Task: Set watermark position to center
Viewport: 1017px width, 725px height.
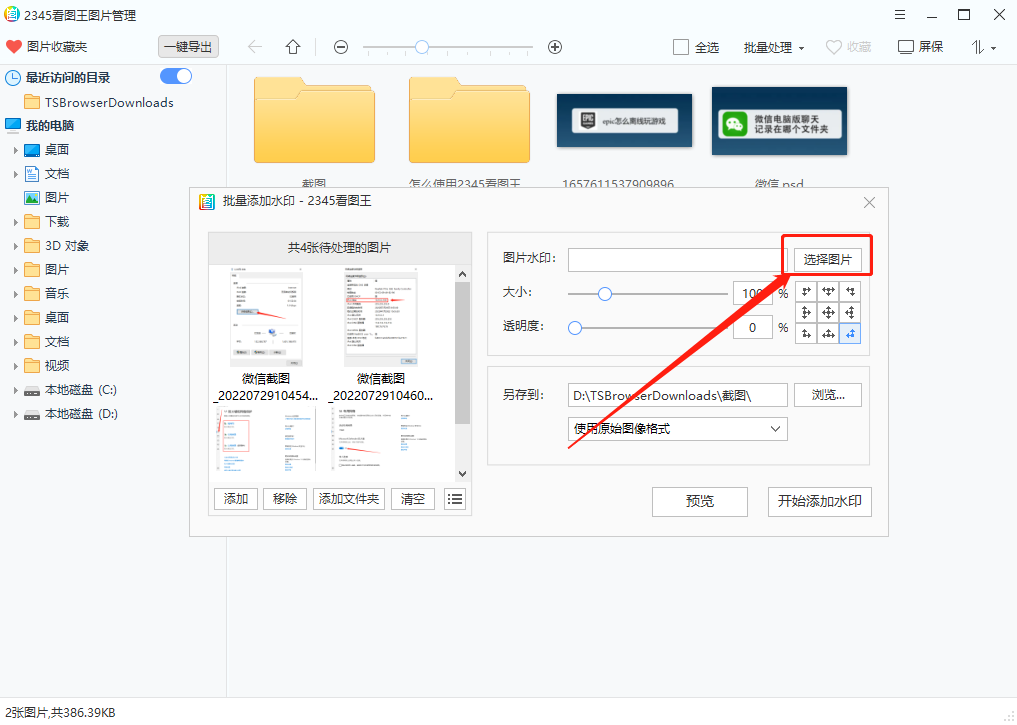Action: (x=828, y=312)
